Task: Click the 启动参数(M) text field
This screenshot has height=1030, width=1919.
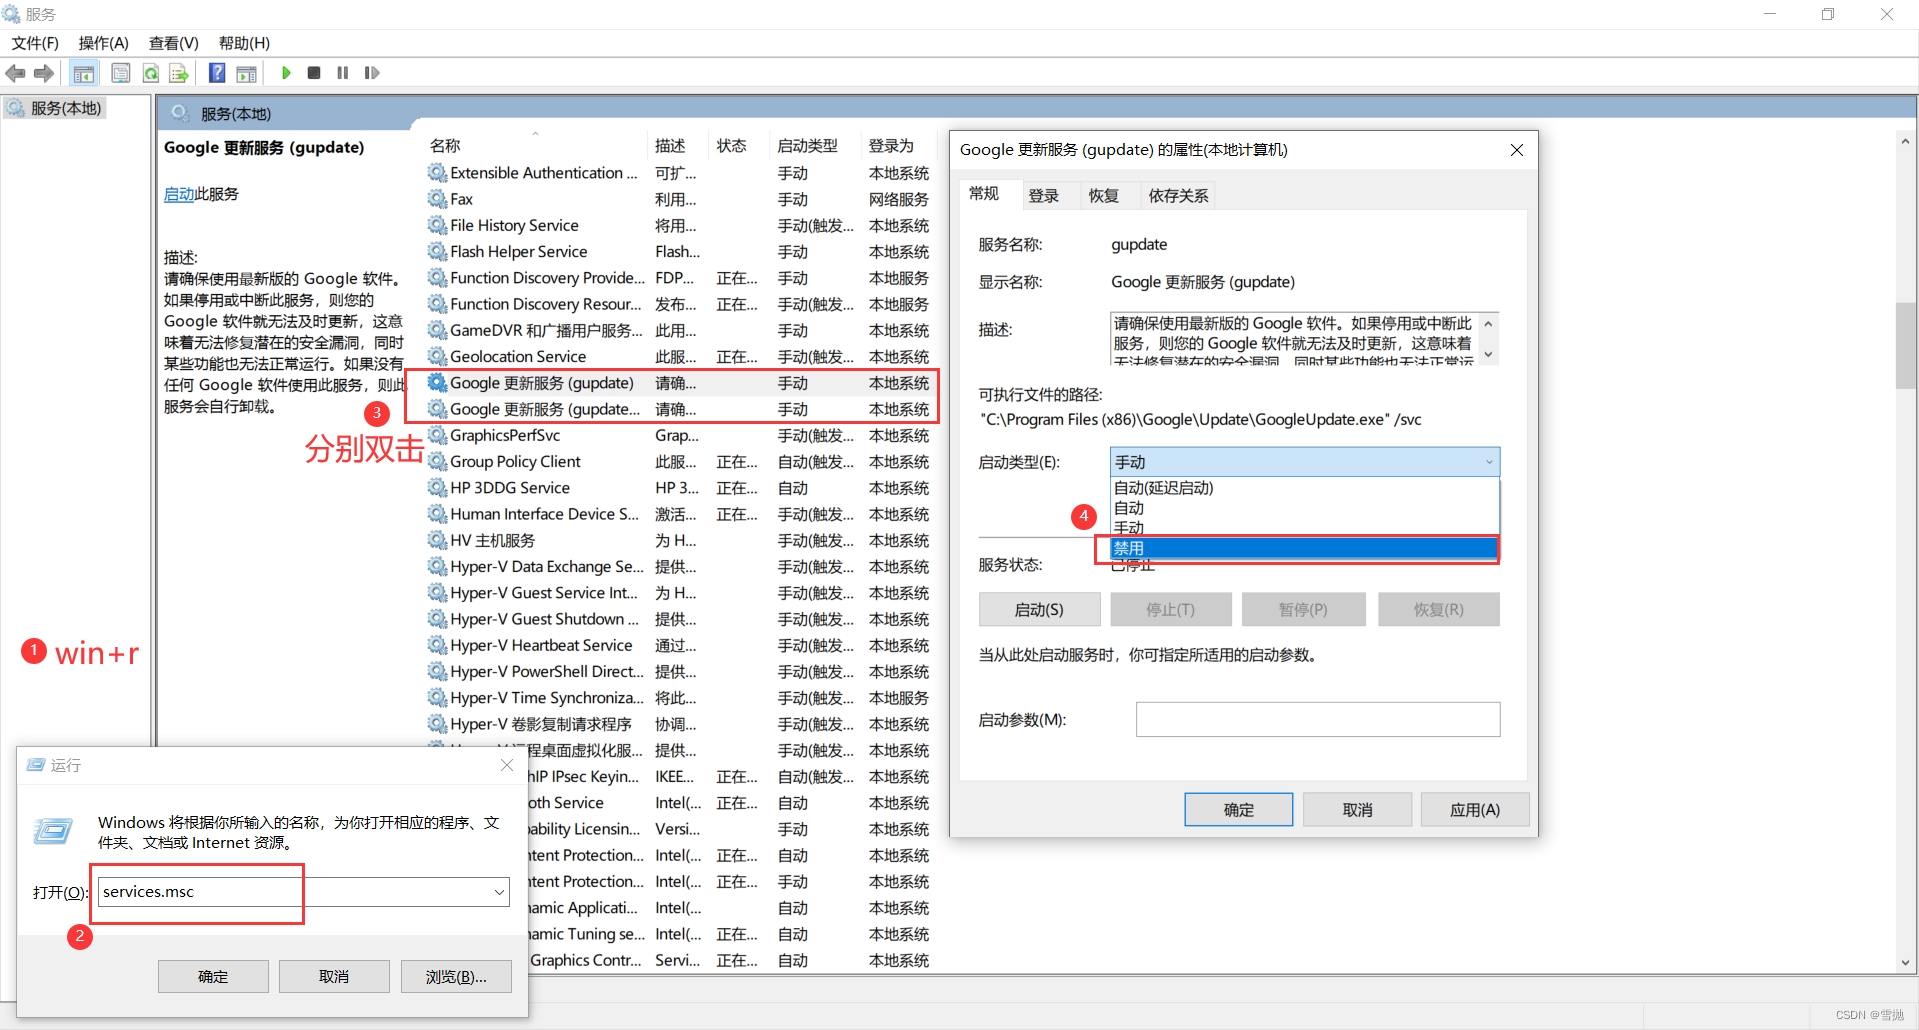Action: coord(1318,720)
